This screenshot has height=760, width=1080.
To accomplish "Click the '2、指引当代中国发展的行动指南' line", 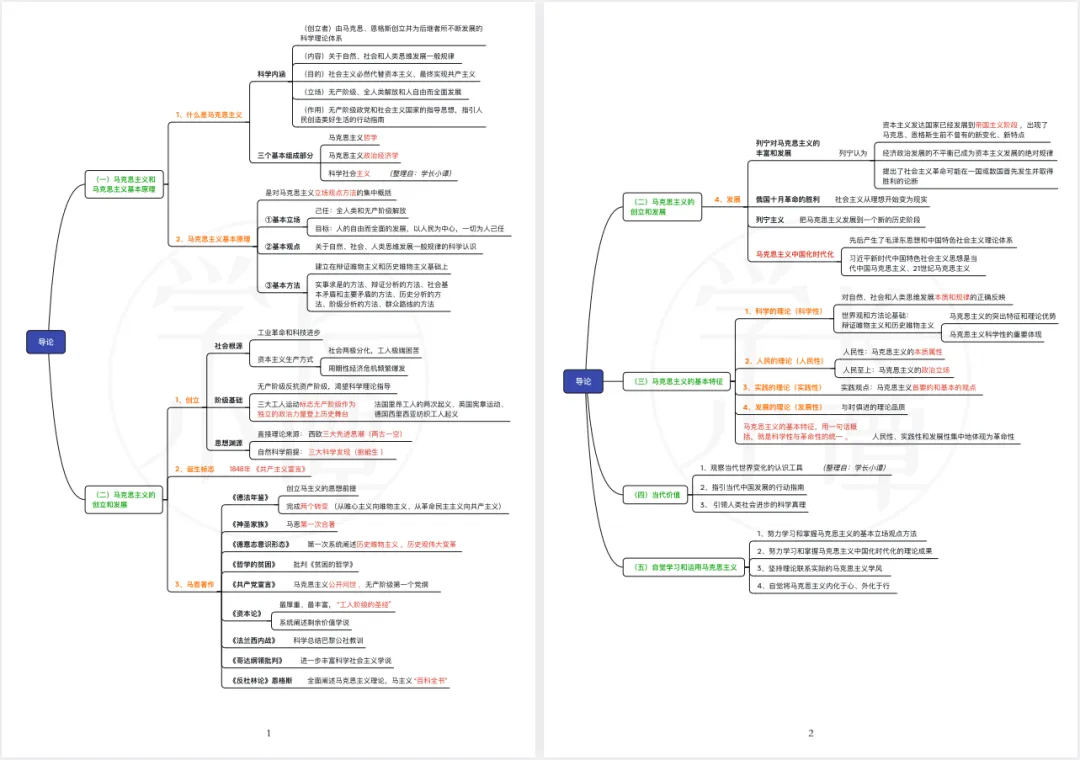I will [x=751, y=487].
